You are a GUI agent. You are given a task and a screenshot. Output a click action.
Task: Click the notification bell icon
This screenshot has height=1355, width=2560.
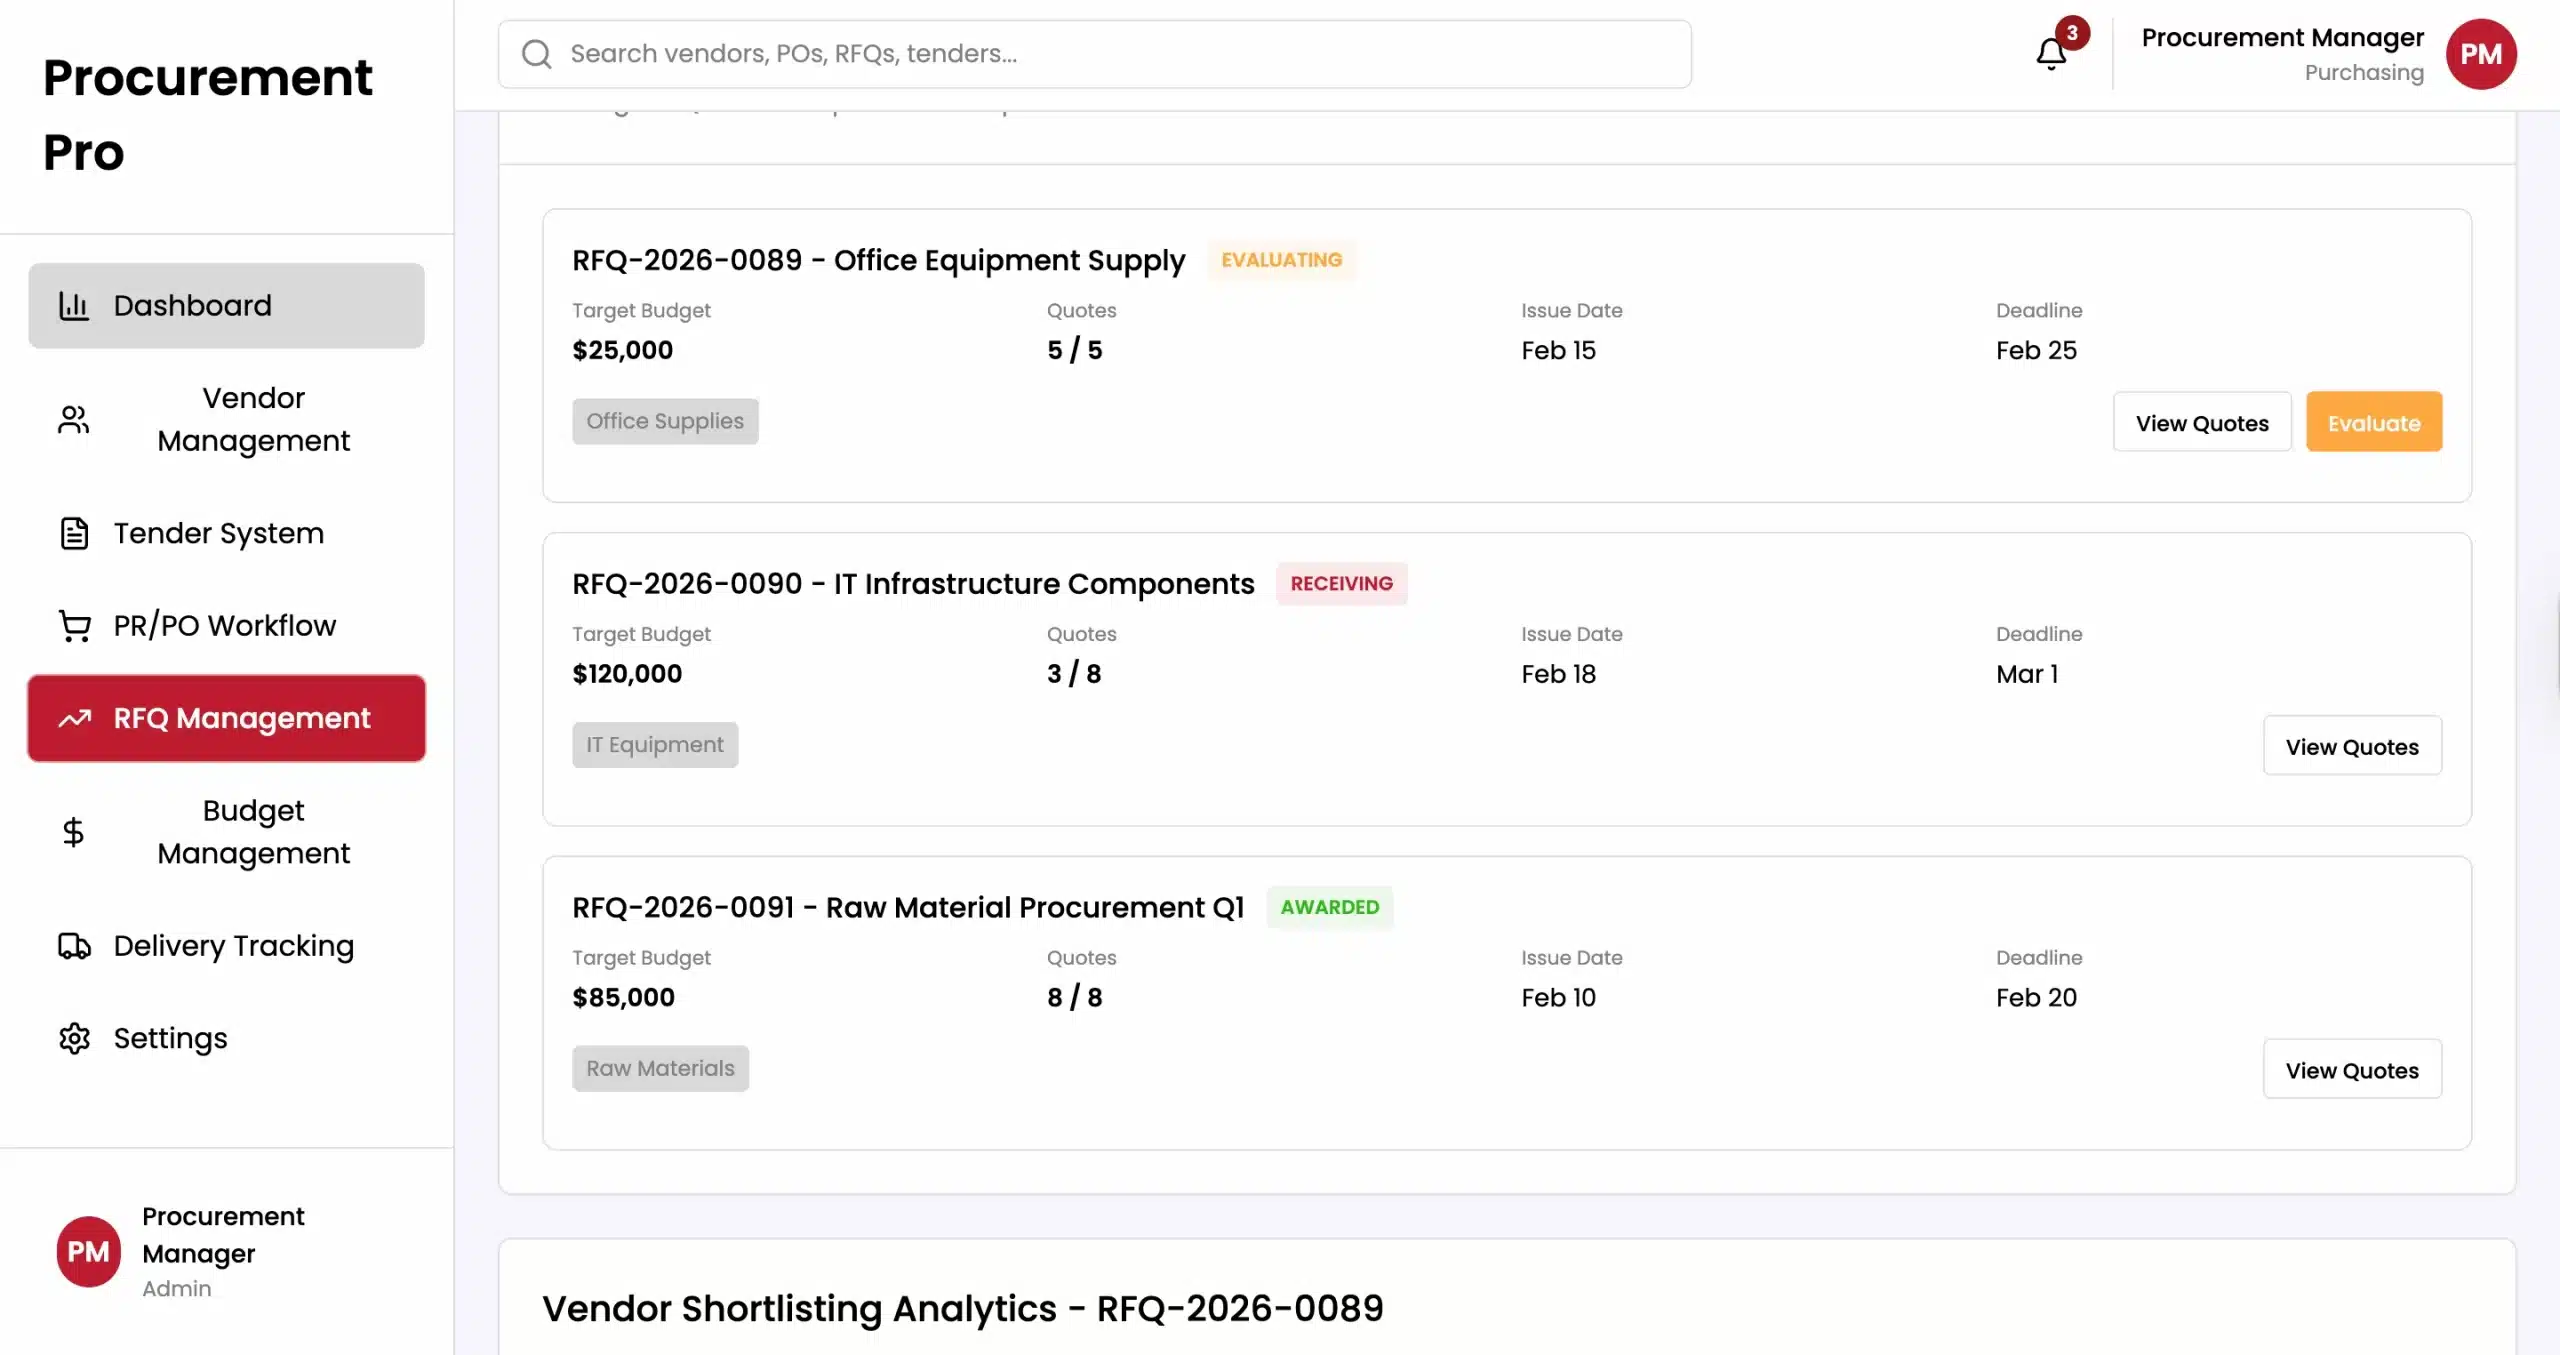click(x=2051, y=54)
